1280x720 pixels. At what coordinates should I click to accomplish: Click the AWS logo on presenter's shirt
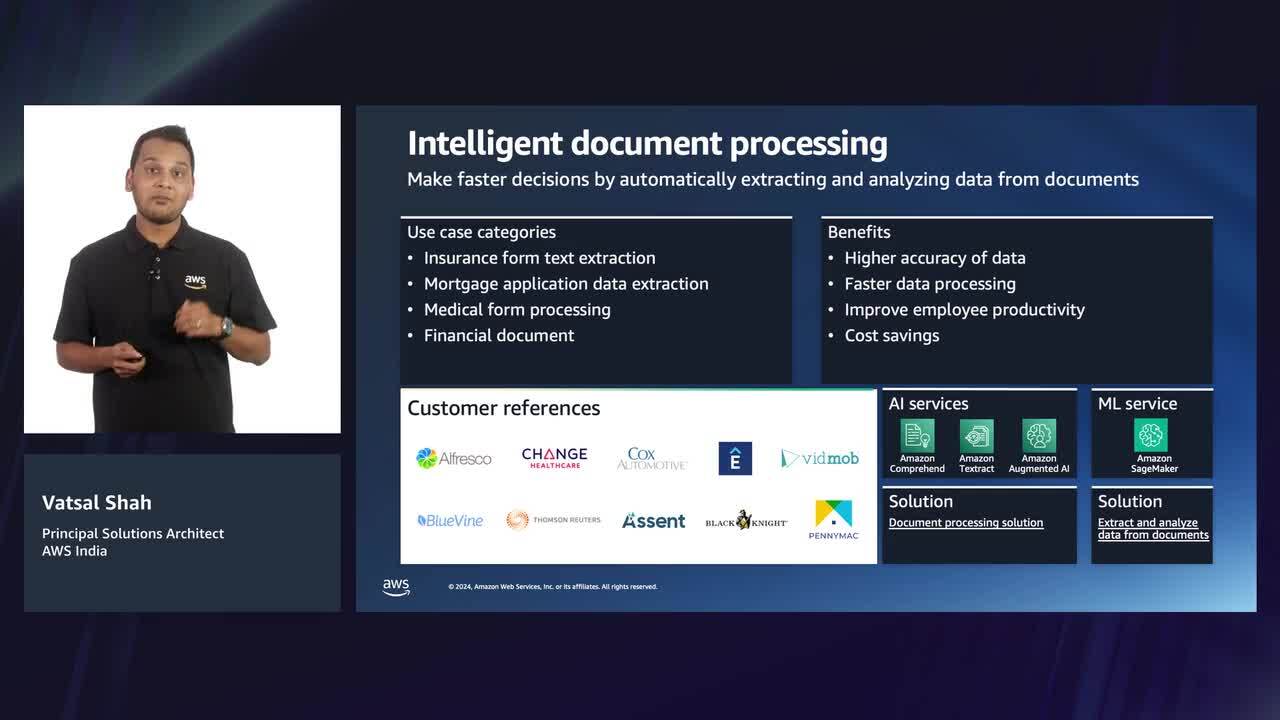(x=195, y=282)
